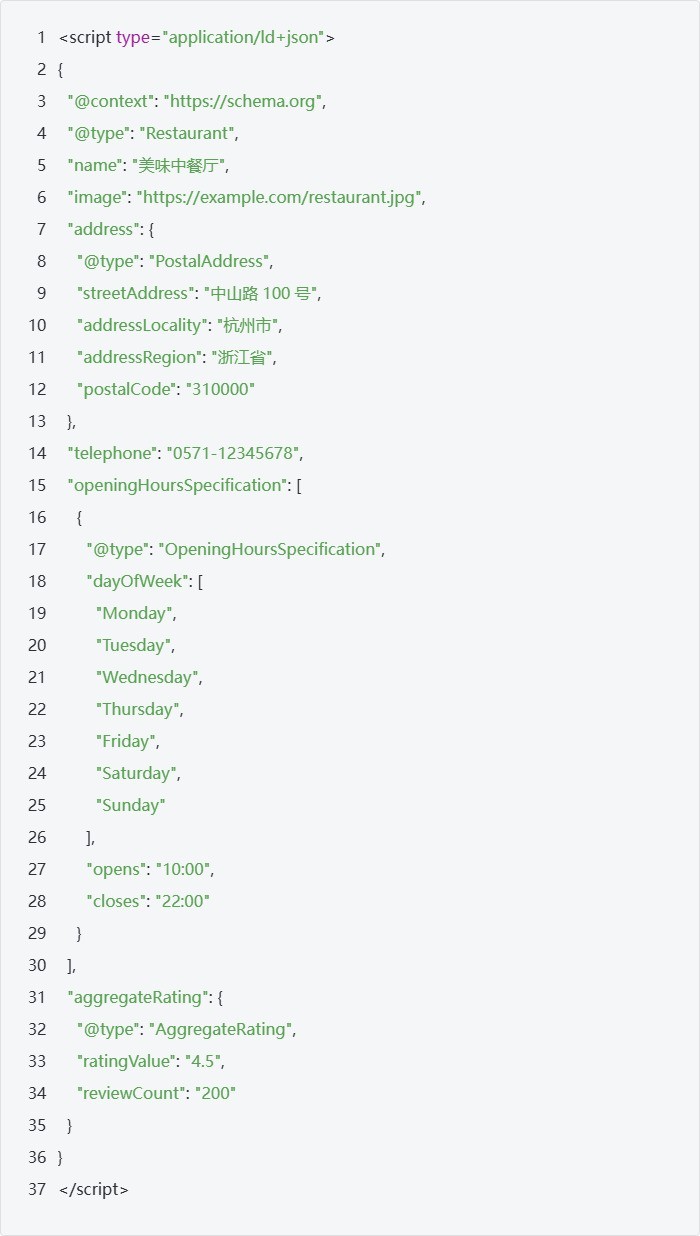Click the opens time value "10:00"
Screen dimensions: 700x1236
coord(183,869)
